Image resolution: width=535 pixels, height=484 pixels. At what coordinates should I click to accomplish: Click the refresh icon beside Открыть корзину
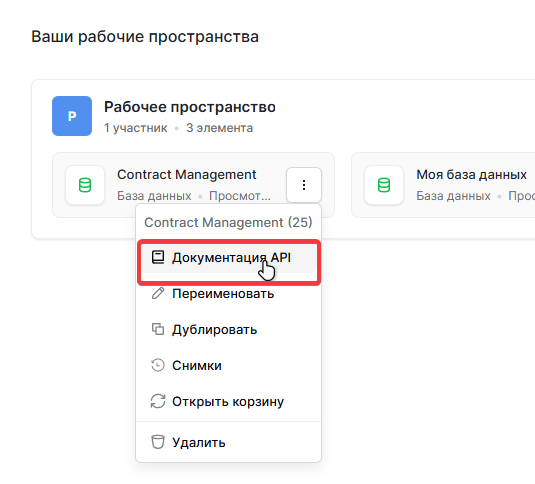point(158,401)
